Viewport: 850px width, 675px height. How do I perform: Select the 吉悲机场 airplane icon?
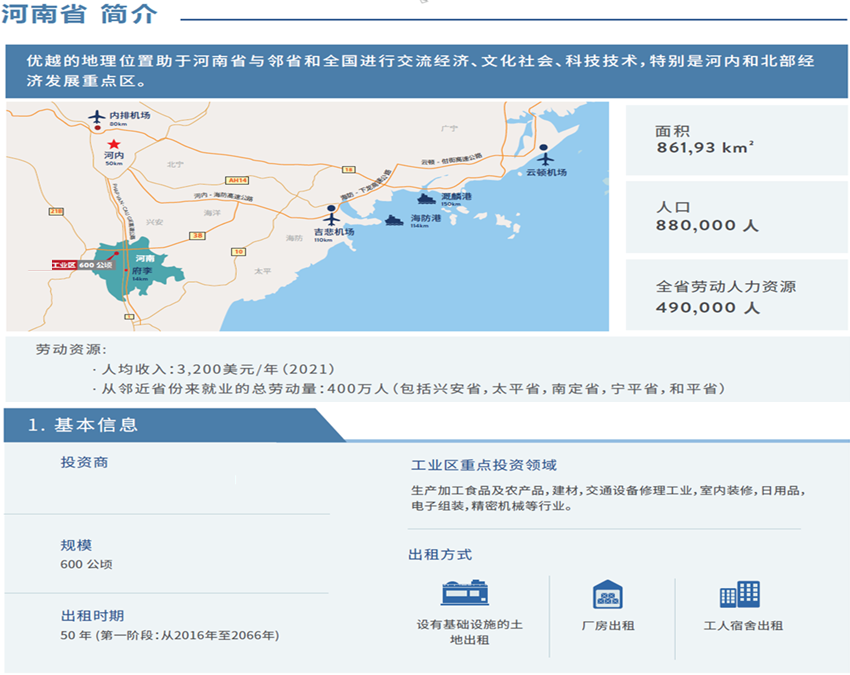coord(332,214)
